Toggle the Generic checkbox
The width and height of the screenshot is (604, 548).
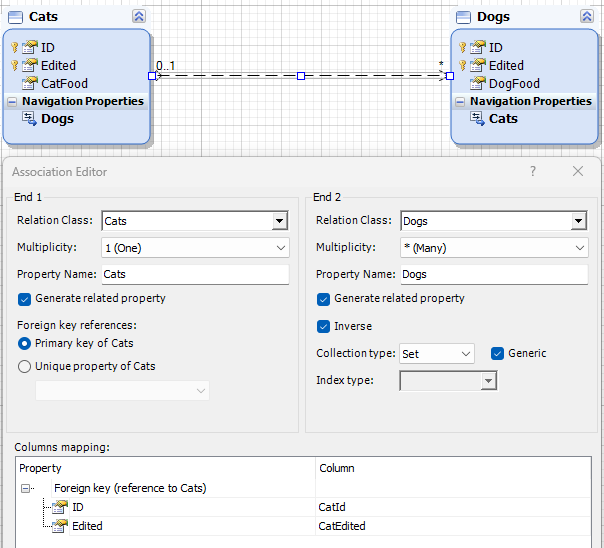click(x=498, y=353)
